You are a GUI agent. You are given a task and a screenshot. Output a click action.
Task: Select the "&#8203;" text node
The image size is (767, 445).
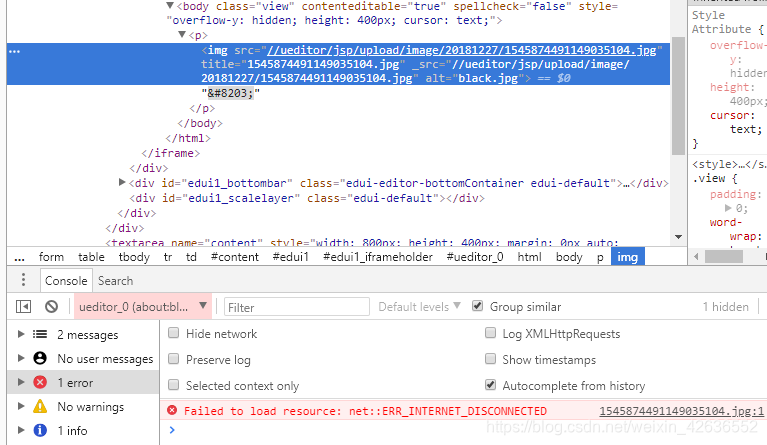[230, 93]
